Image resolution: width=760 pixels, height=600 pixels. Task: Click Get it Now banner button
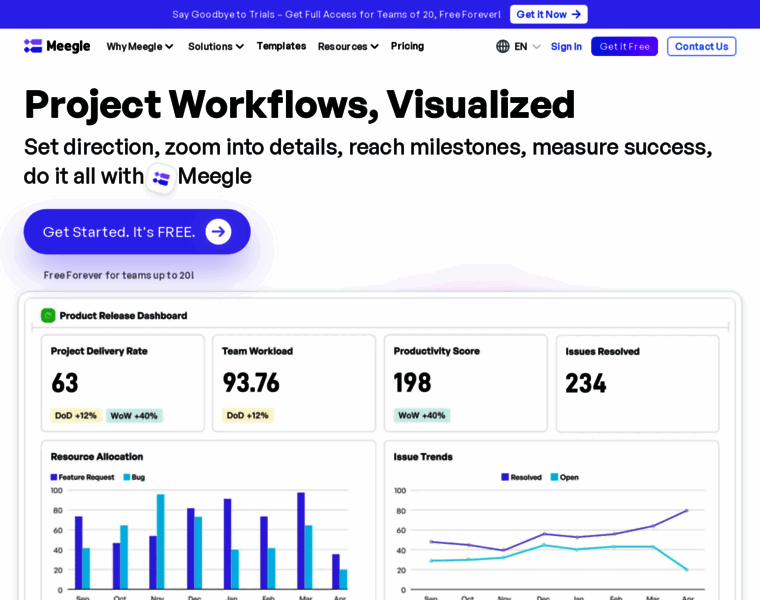coord(549,15)
